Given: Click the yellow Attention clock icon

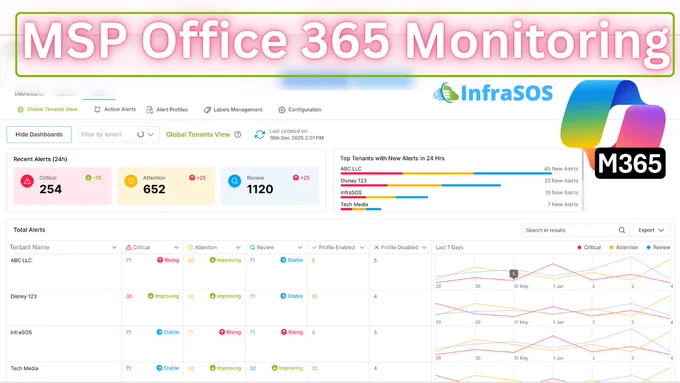Looking at the screenshot, I should point(131,181).
